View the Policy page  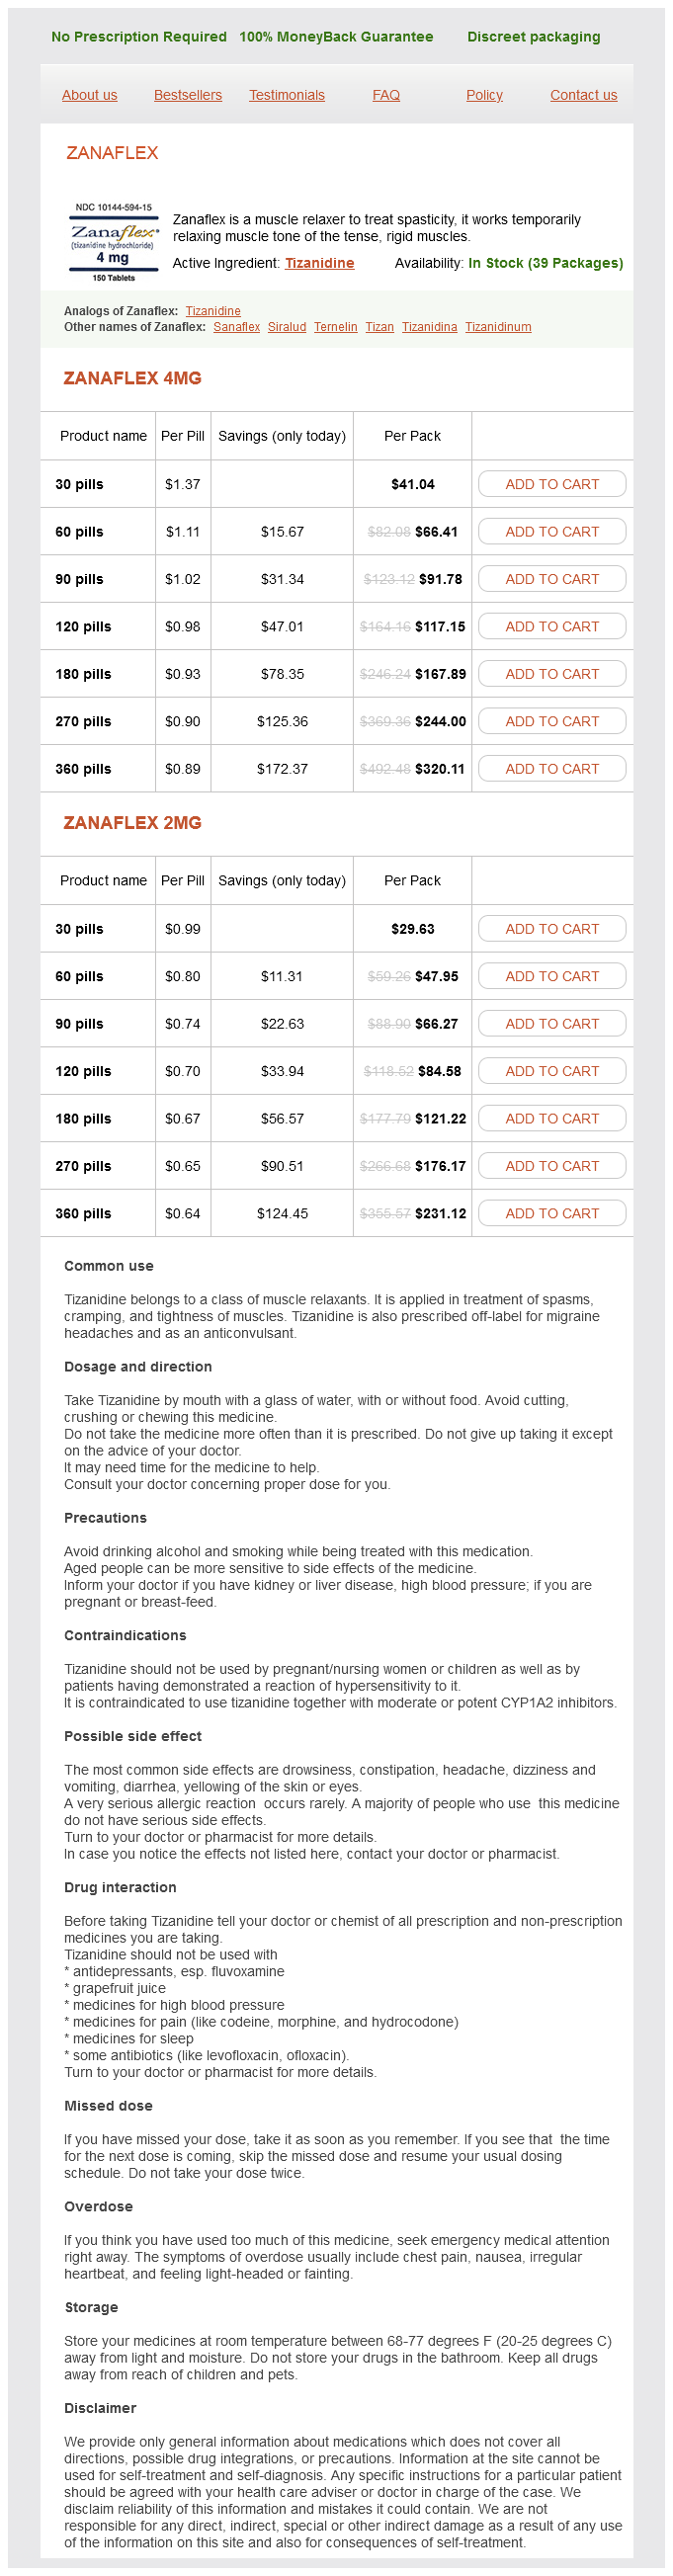pos(484,95)
